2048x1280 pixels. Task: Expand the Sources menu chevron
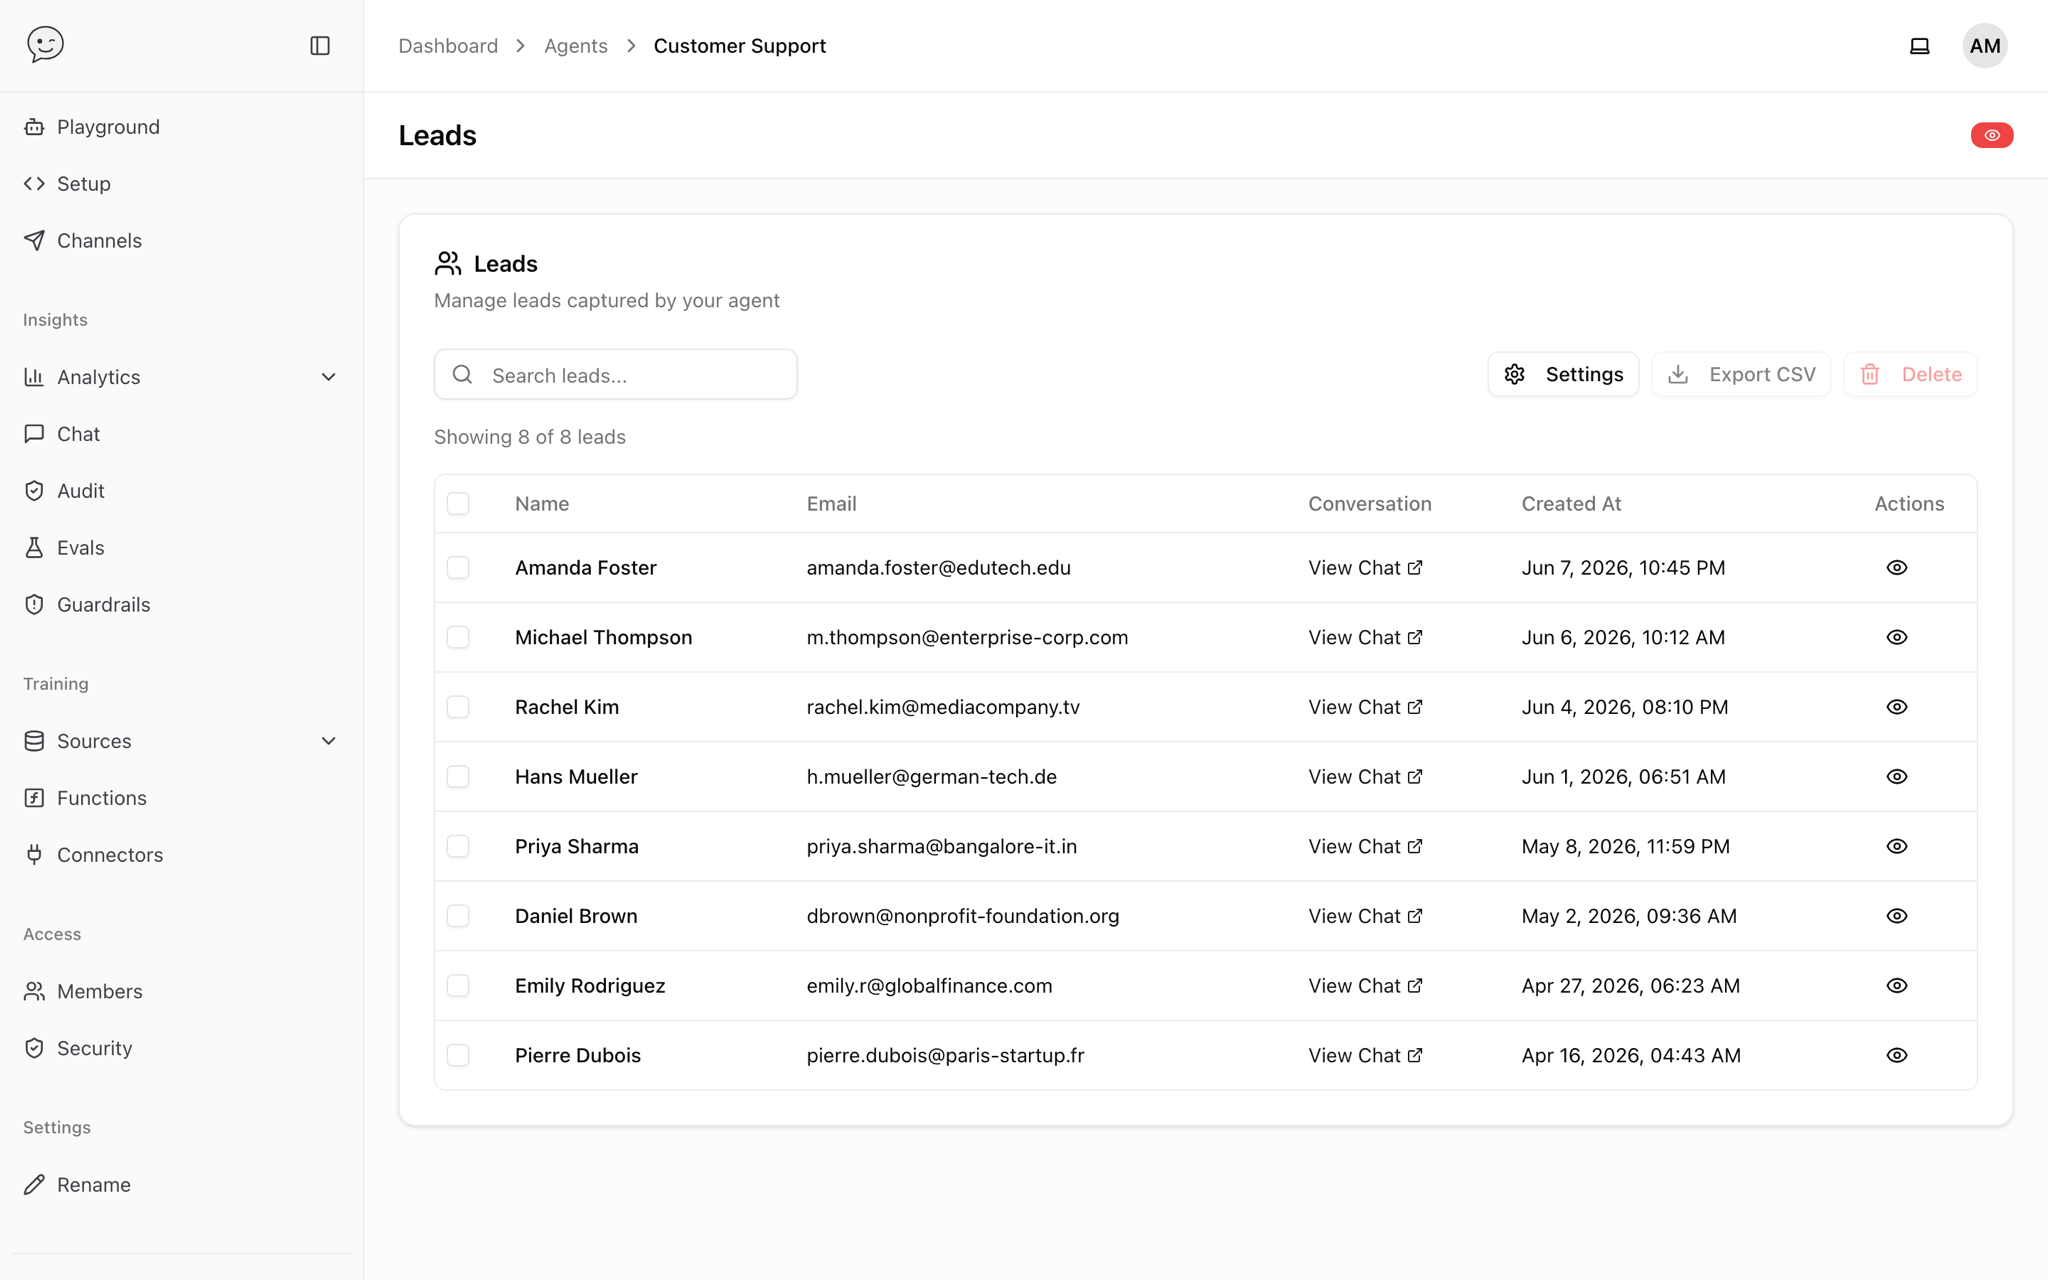click(328, 741)
